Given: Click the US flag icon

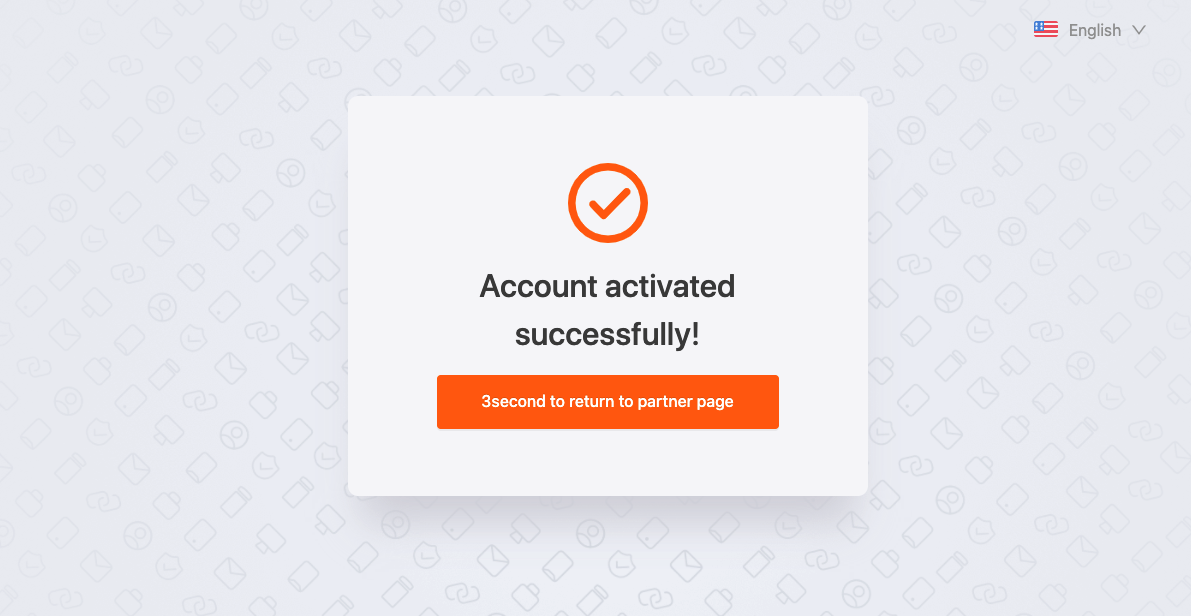Looking at the screenshot, I should click(x=1045, y=30).
